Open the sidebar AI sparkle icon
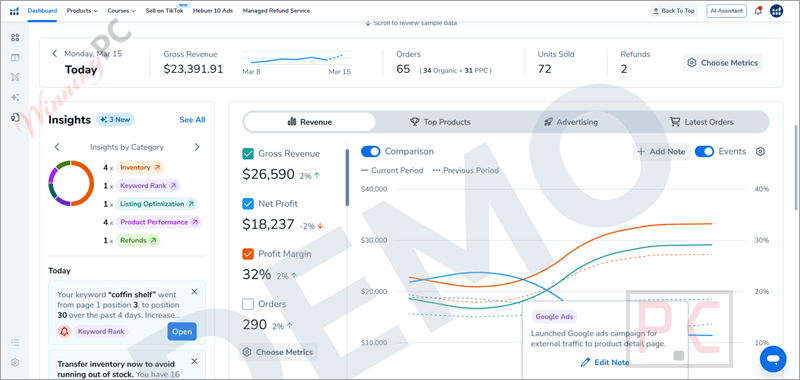The image size is (800, 380). coord(15,97)
